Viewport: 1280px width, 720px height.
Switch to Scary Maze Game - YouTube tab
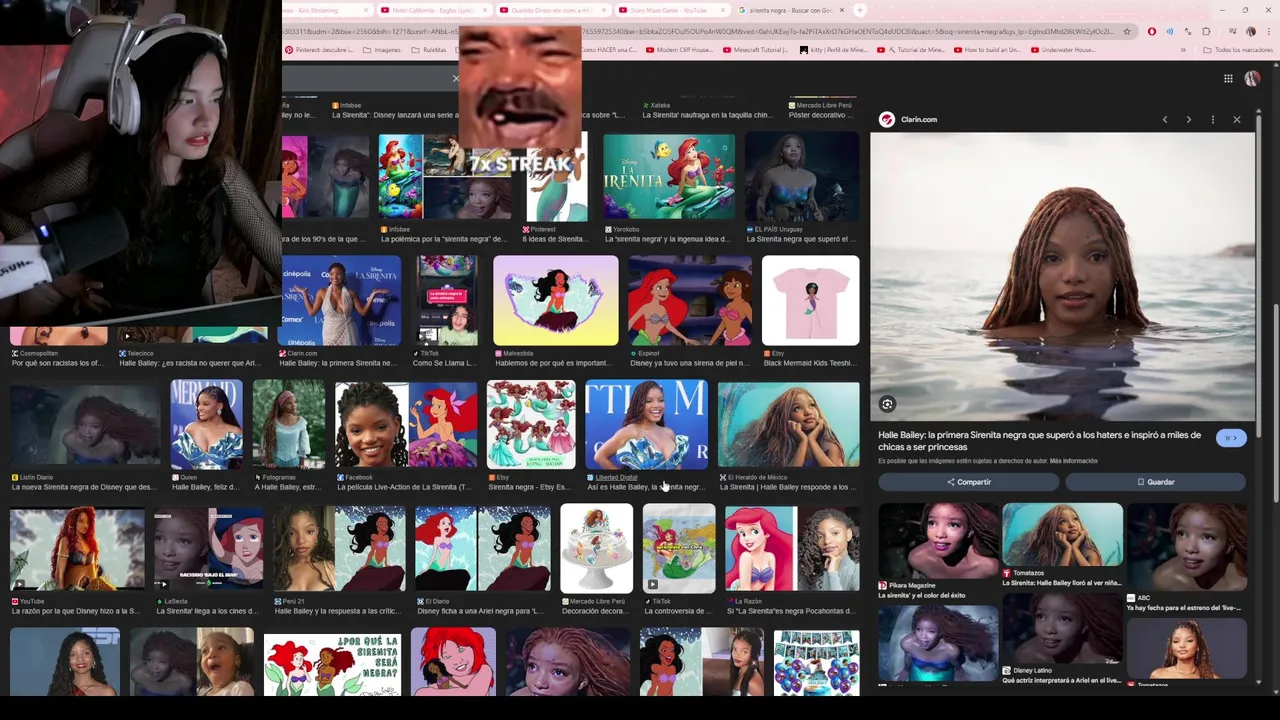672,10
